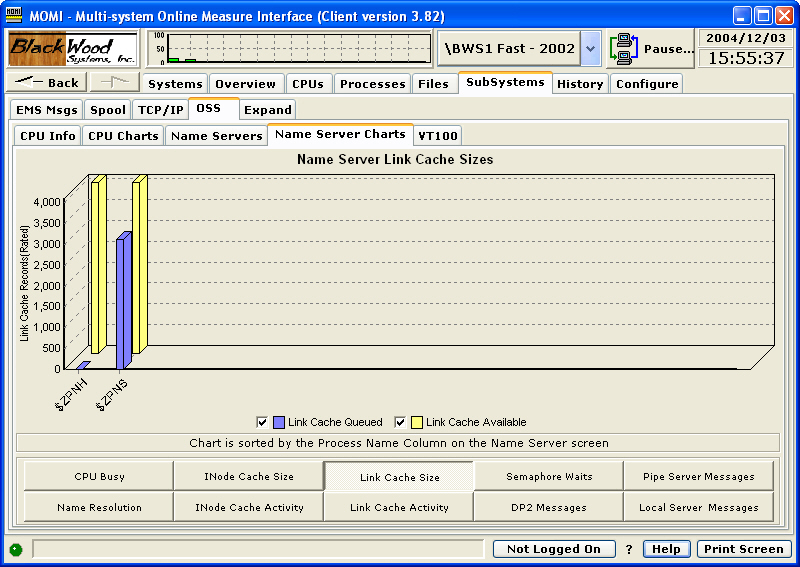Open the Processes main tab
The width and height of the screenshot is (800, 567).
point(372,84)
